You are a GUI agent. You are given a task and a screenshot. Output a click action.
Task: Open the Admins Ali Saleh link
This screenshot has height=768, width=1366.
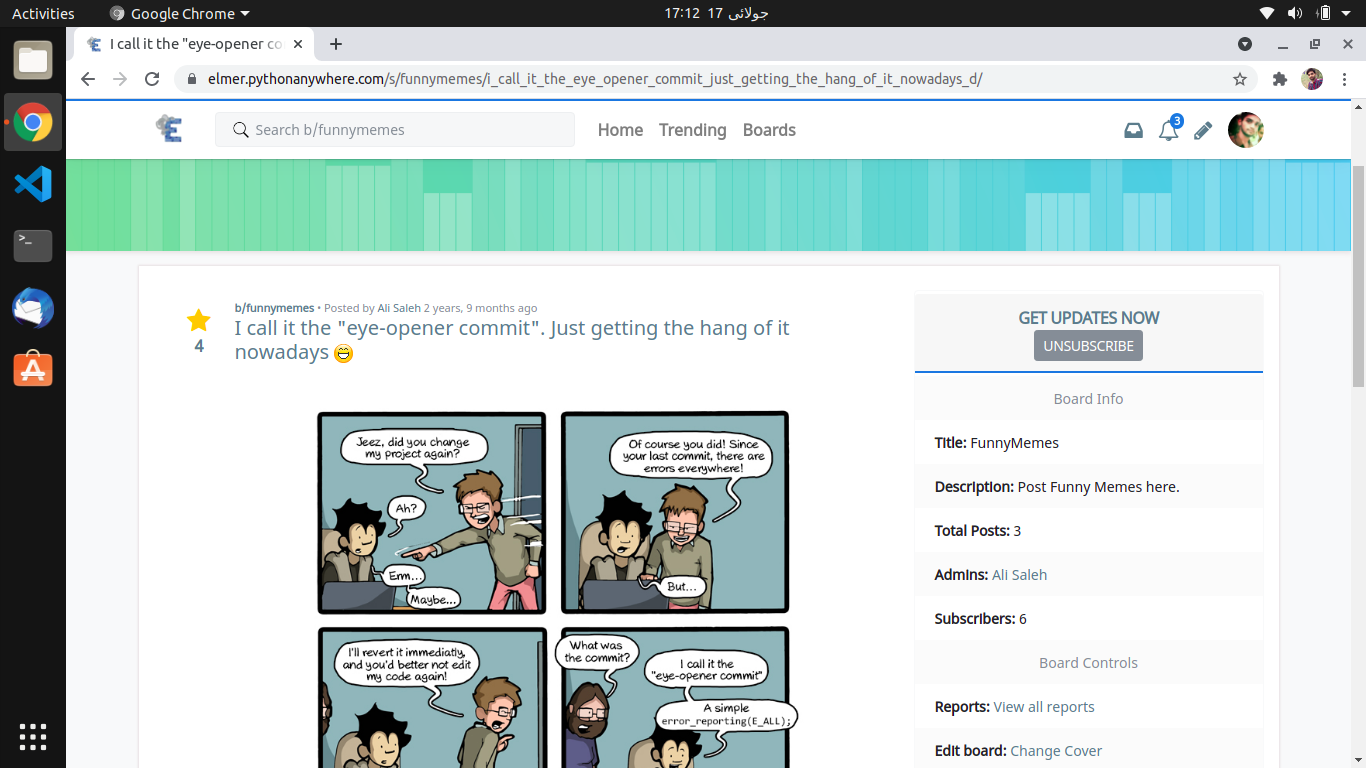[x=1019, y=575]
